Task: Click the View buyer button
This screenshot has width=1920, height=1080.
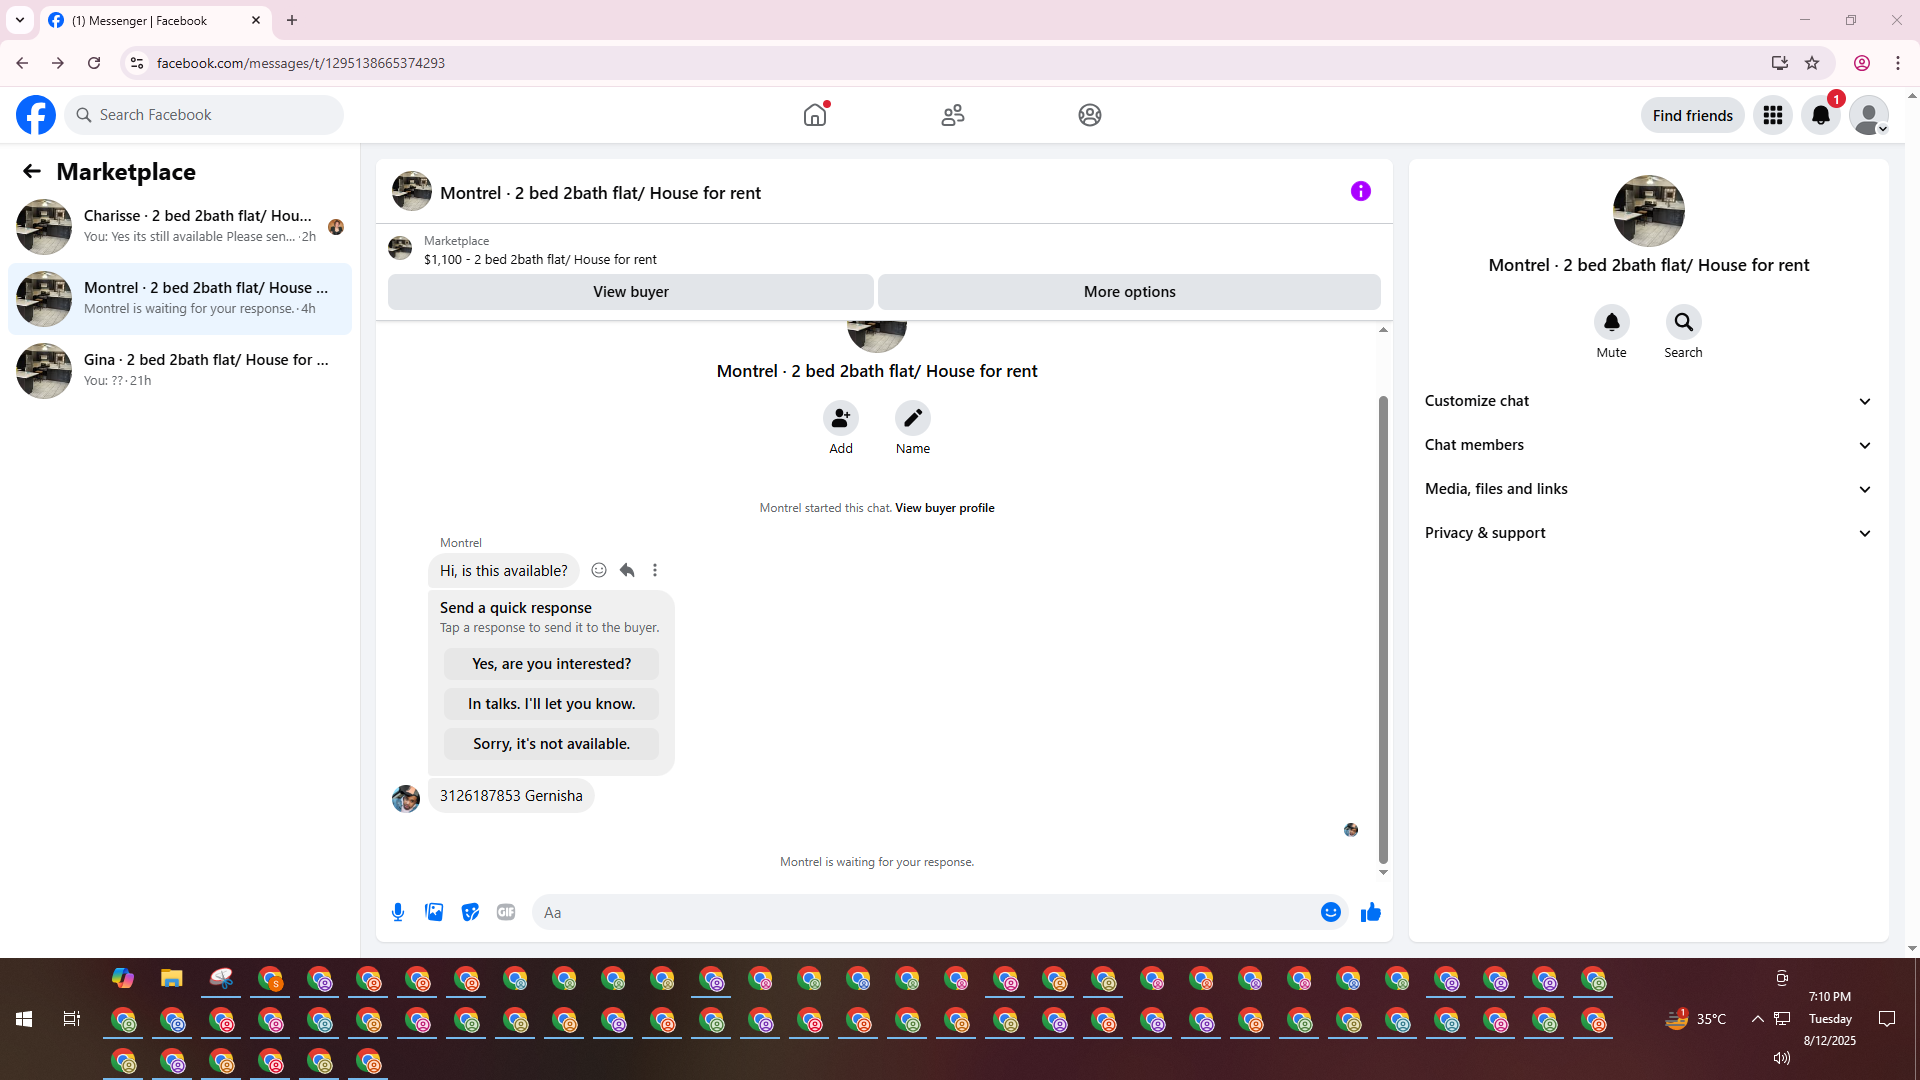Action: tap(630, 292)
